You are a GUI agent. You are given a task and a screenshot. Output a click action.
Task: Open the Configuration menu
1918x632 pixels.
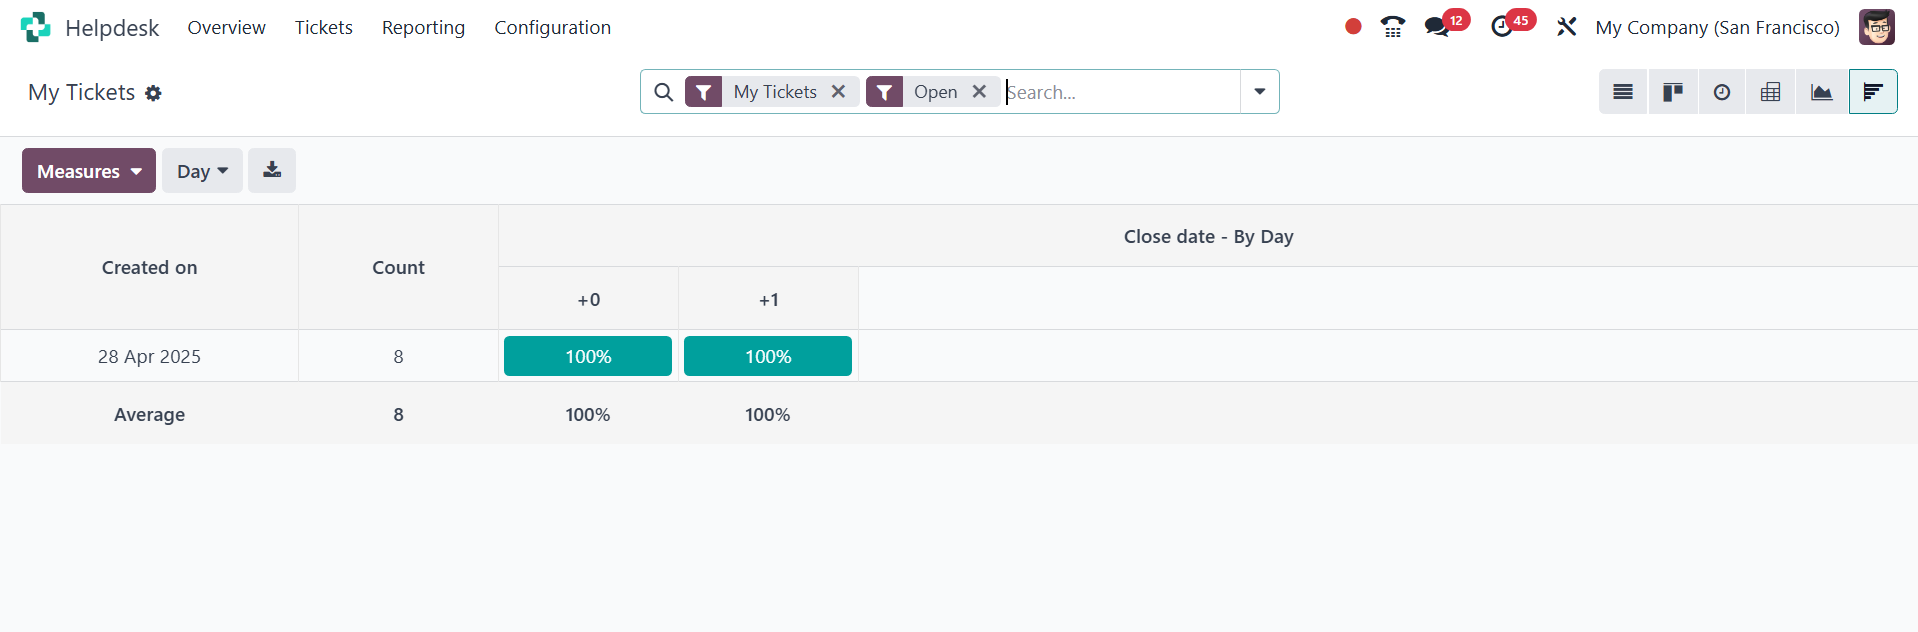pos(552,27)
